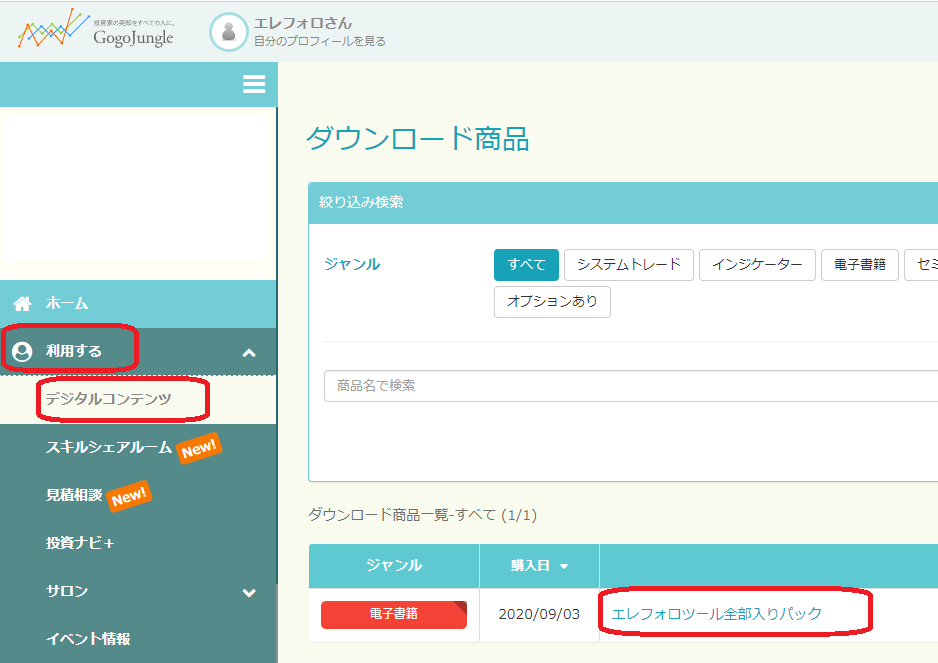
Task: Collapse the 利用する section chevron
Action: pyautogui.click(x=249, y=353)
